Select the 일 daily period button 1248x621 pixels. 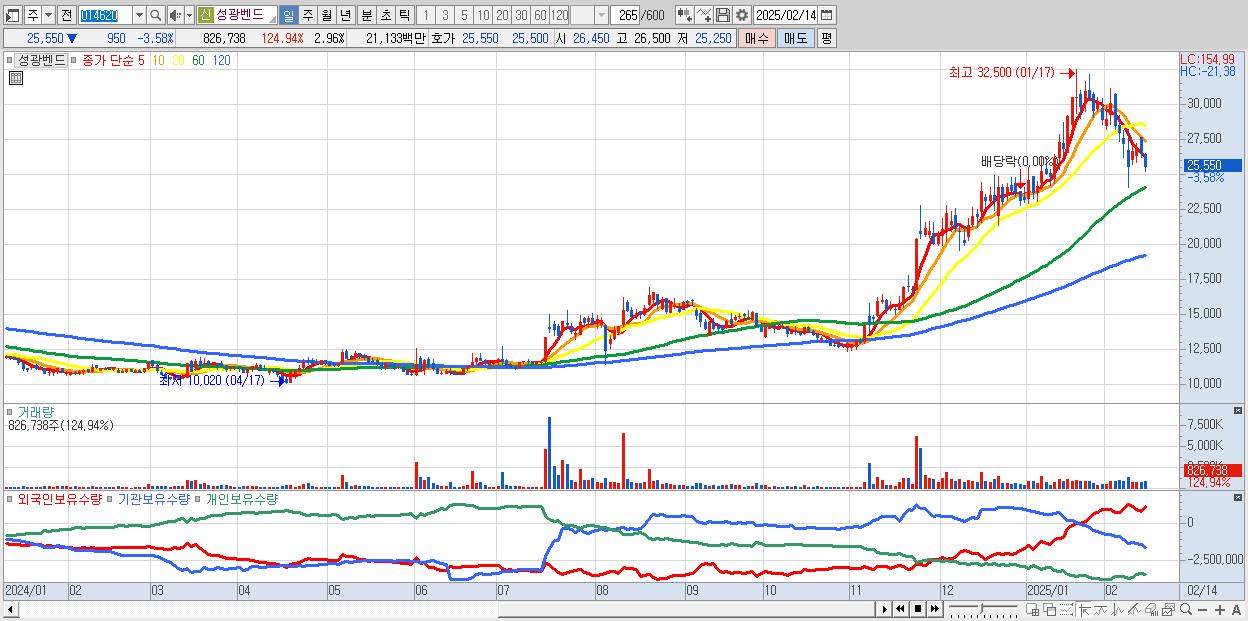pyautogui.click(x=288, y=15)
